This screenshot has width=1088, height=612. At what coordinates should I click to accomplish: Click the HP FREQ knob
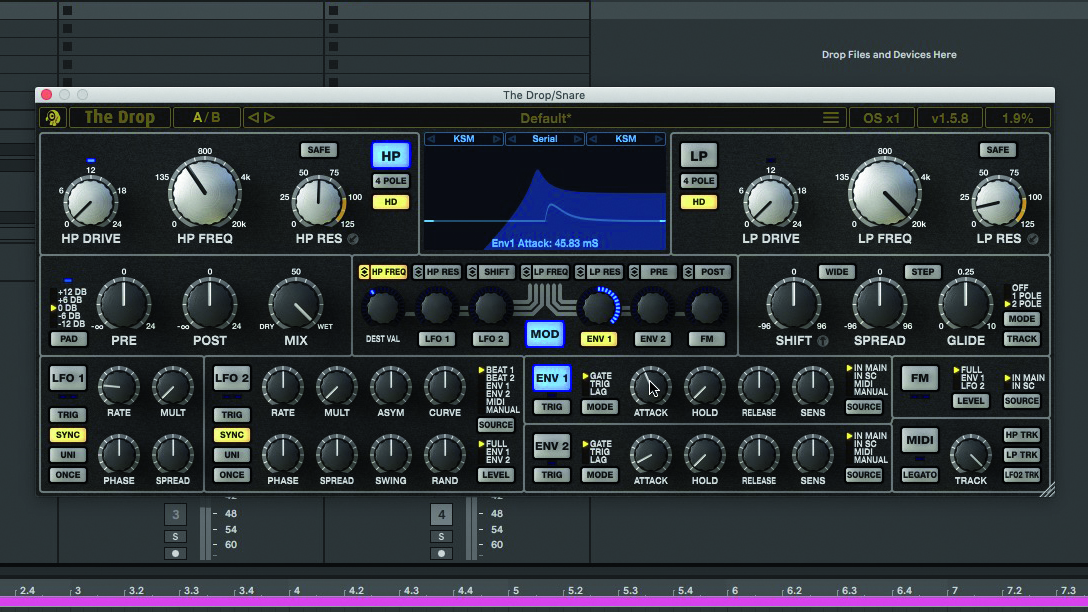point(205,193)
